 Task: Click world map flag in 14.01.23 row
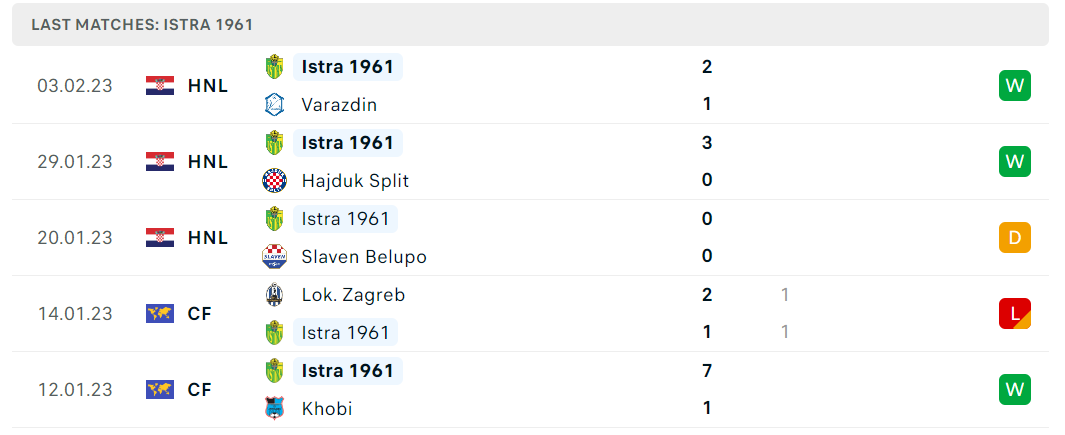160,313
